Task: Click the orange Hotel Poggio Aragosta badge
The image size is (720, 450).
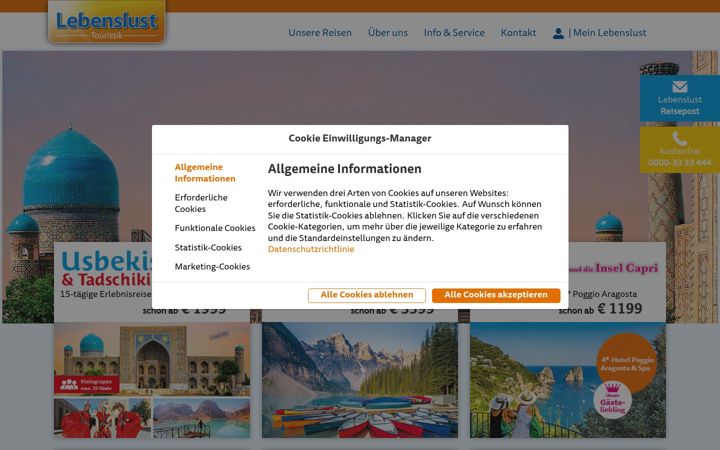Action: (626, 363)
